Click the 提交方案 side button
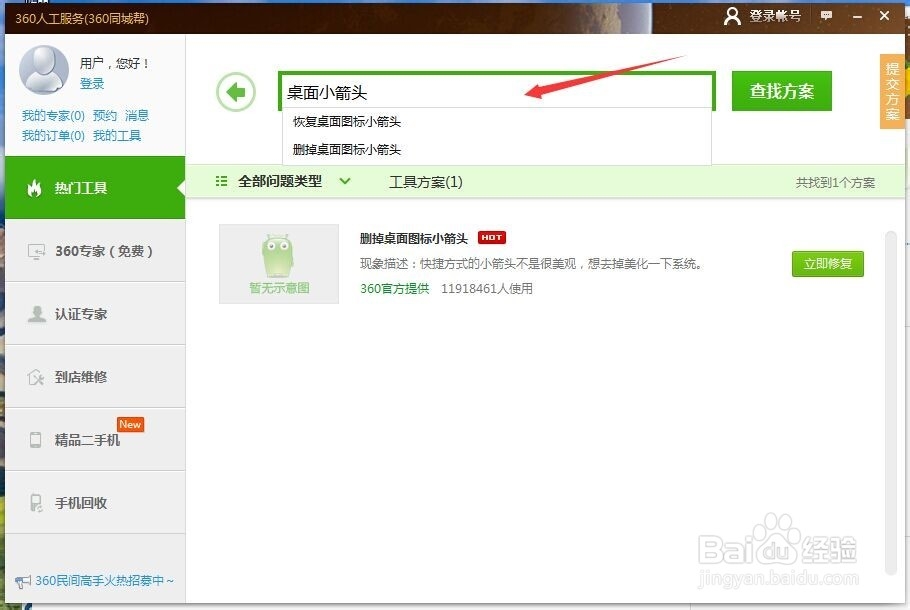 892,91
